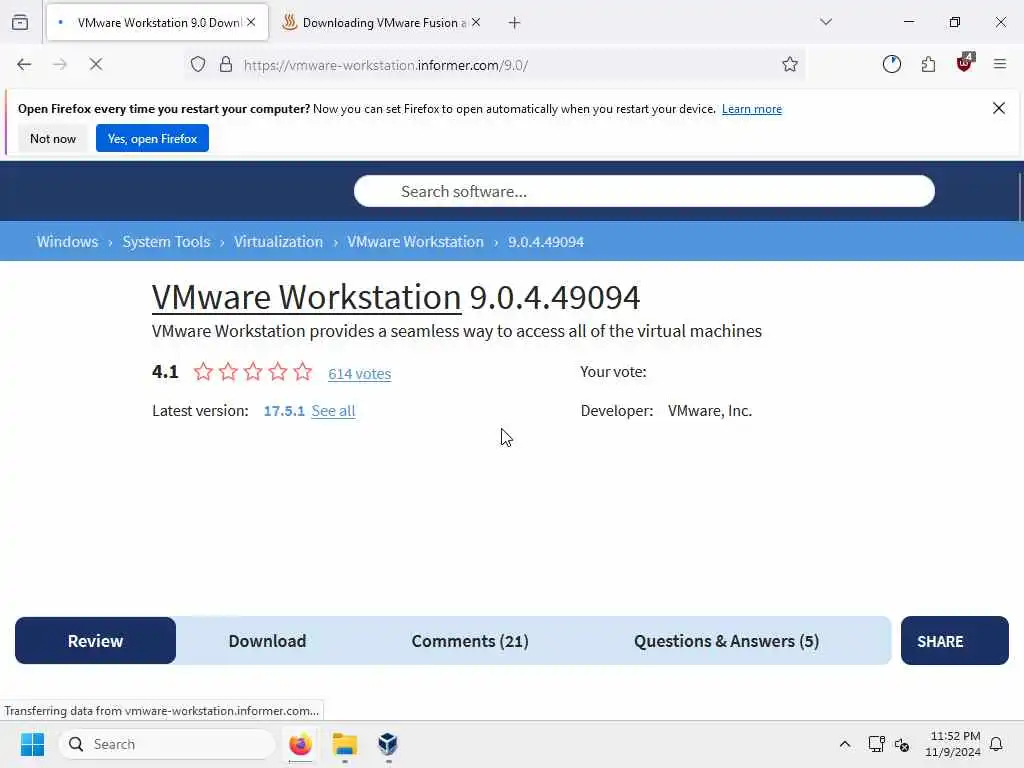Open the Firefox hamburger menu

click(x=1000, y=64)
